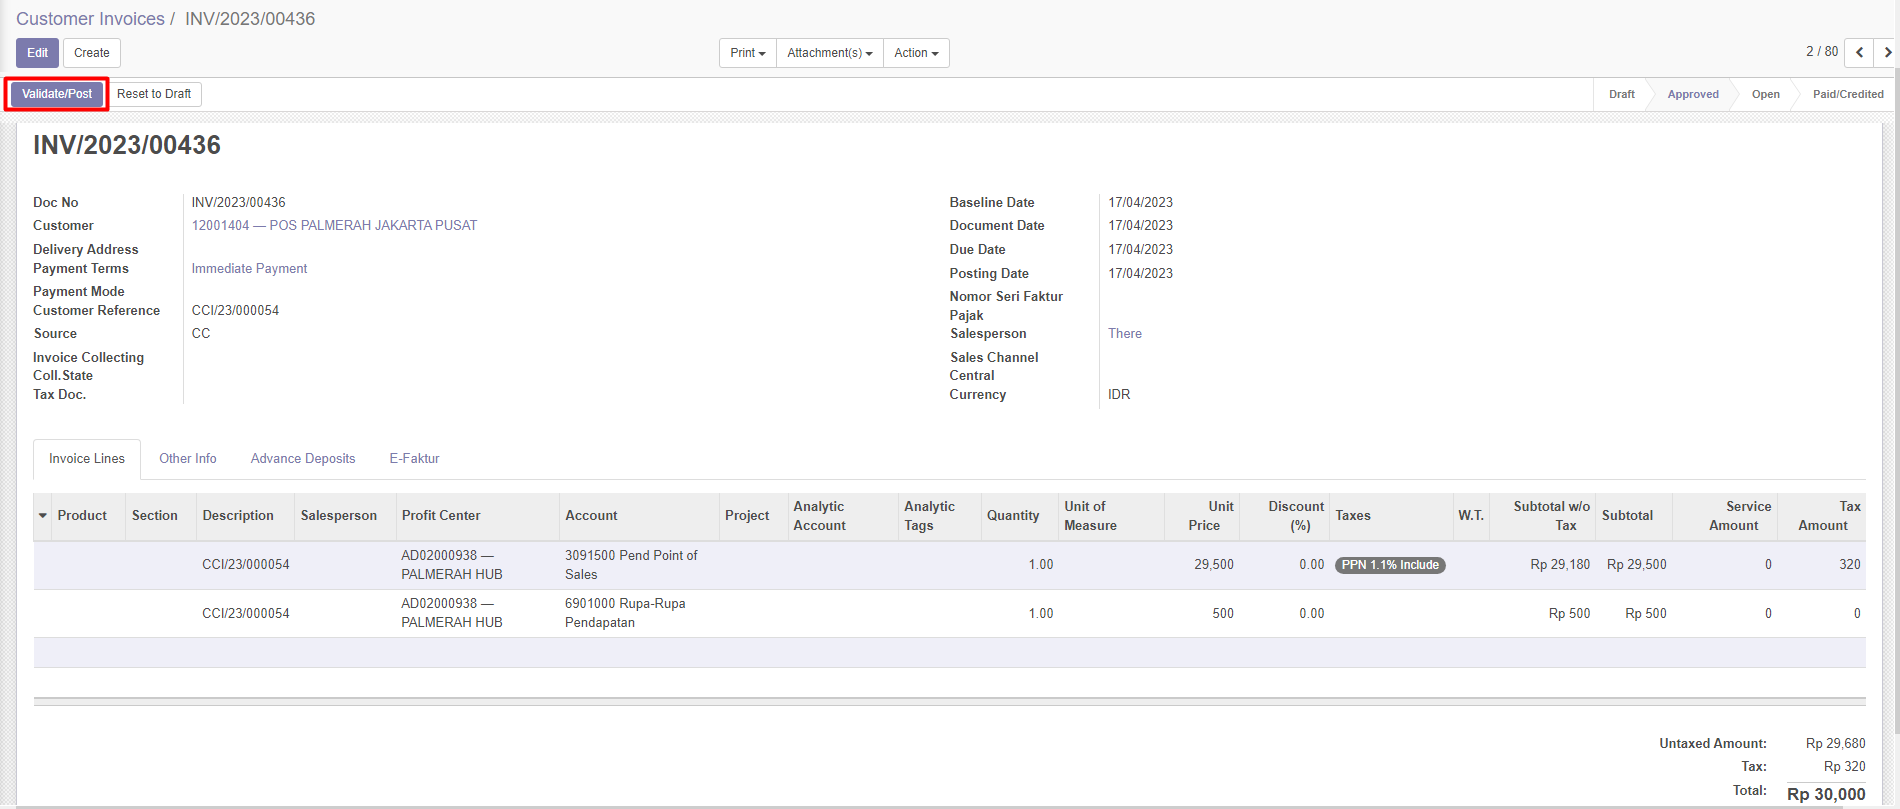Click Customer Reference CCI/23/000054 value
Image resolution: width=1900 pixels, height=809 pixels.
(x=235, y=310)
